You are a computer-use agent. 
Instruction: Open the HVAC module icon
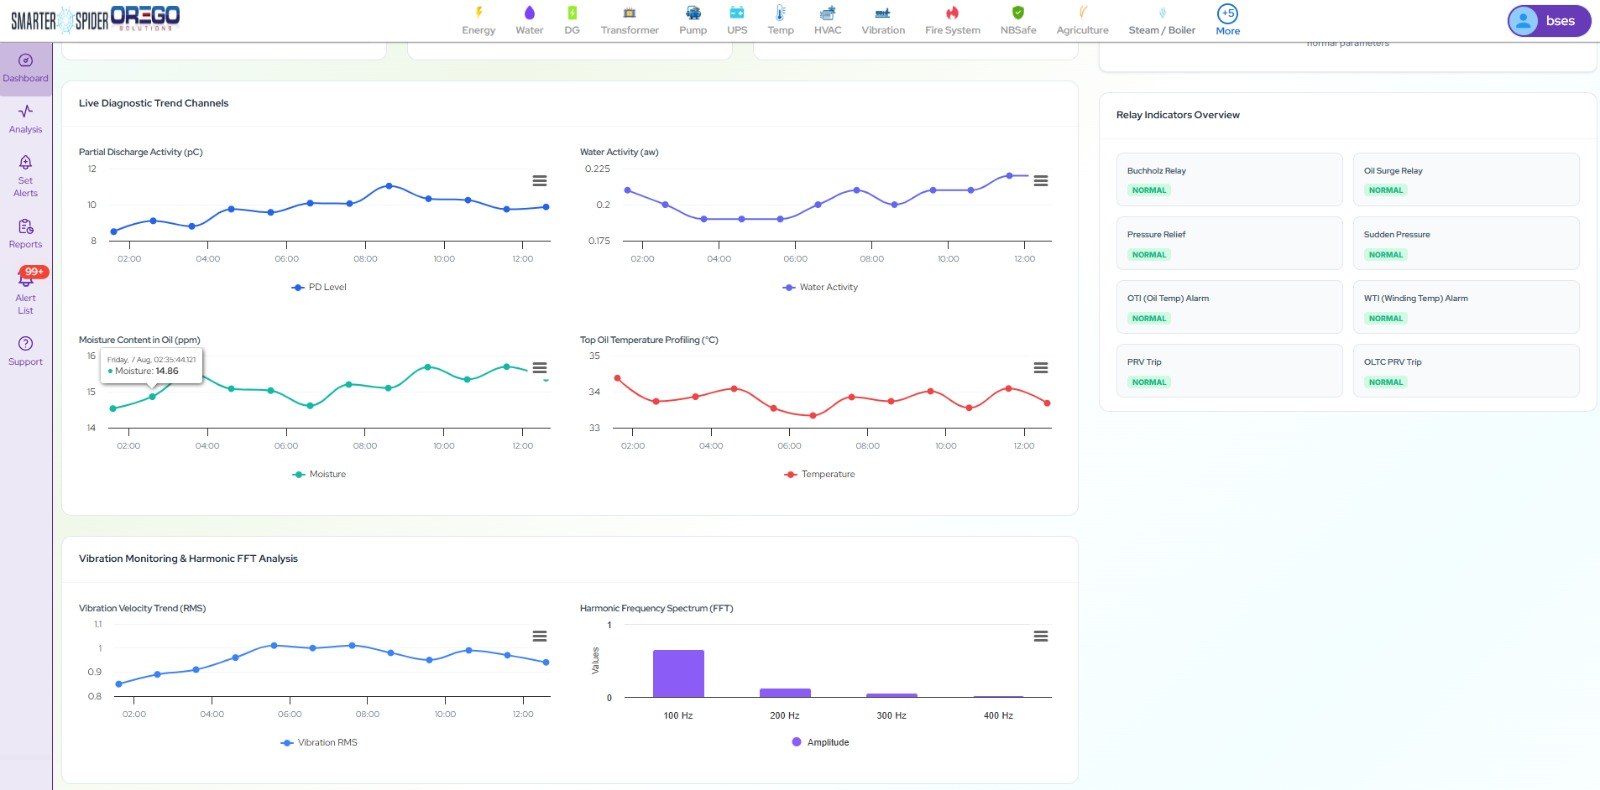tap(827, 13)
